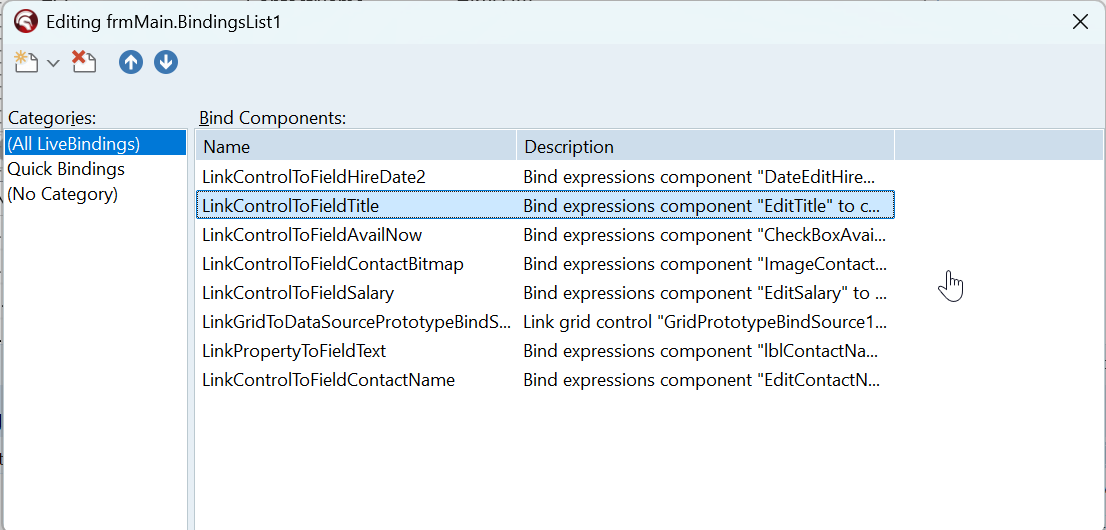Viewport: 1106px width, 530px height.
Task: Select LinkControlToFieldHireDate2 binding
Action: (x=314, y=177)
